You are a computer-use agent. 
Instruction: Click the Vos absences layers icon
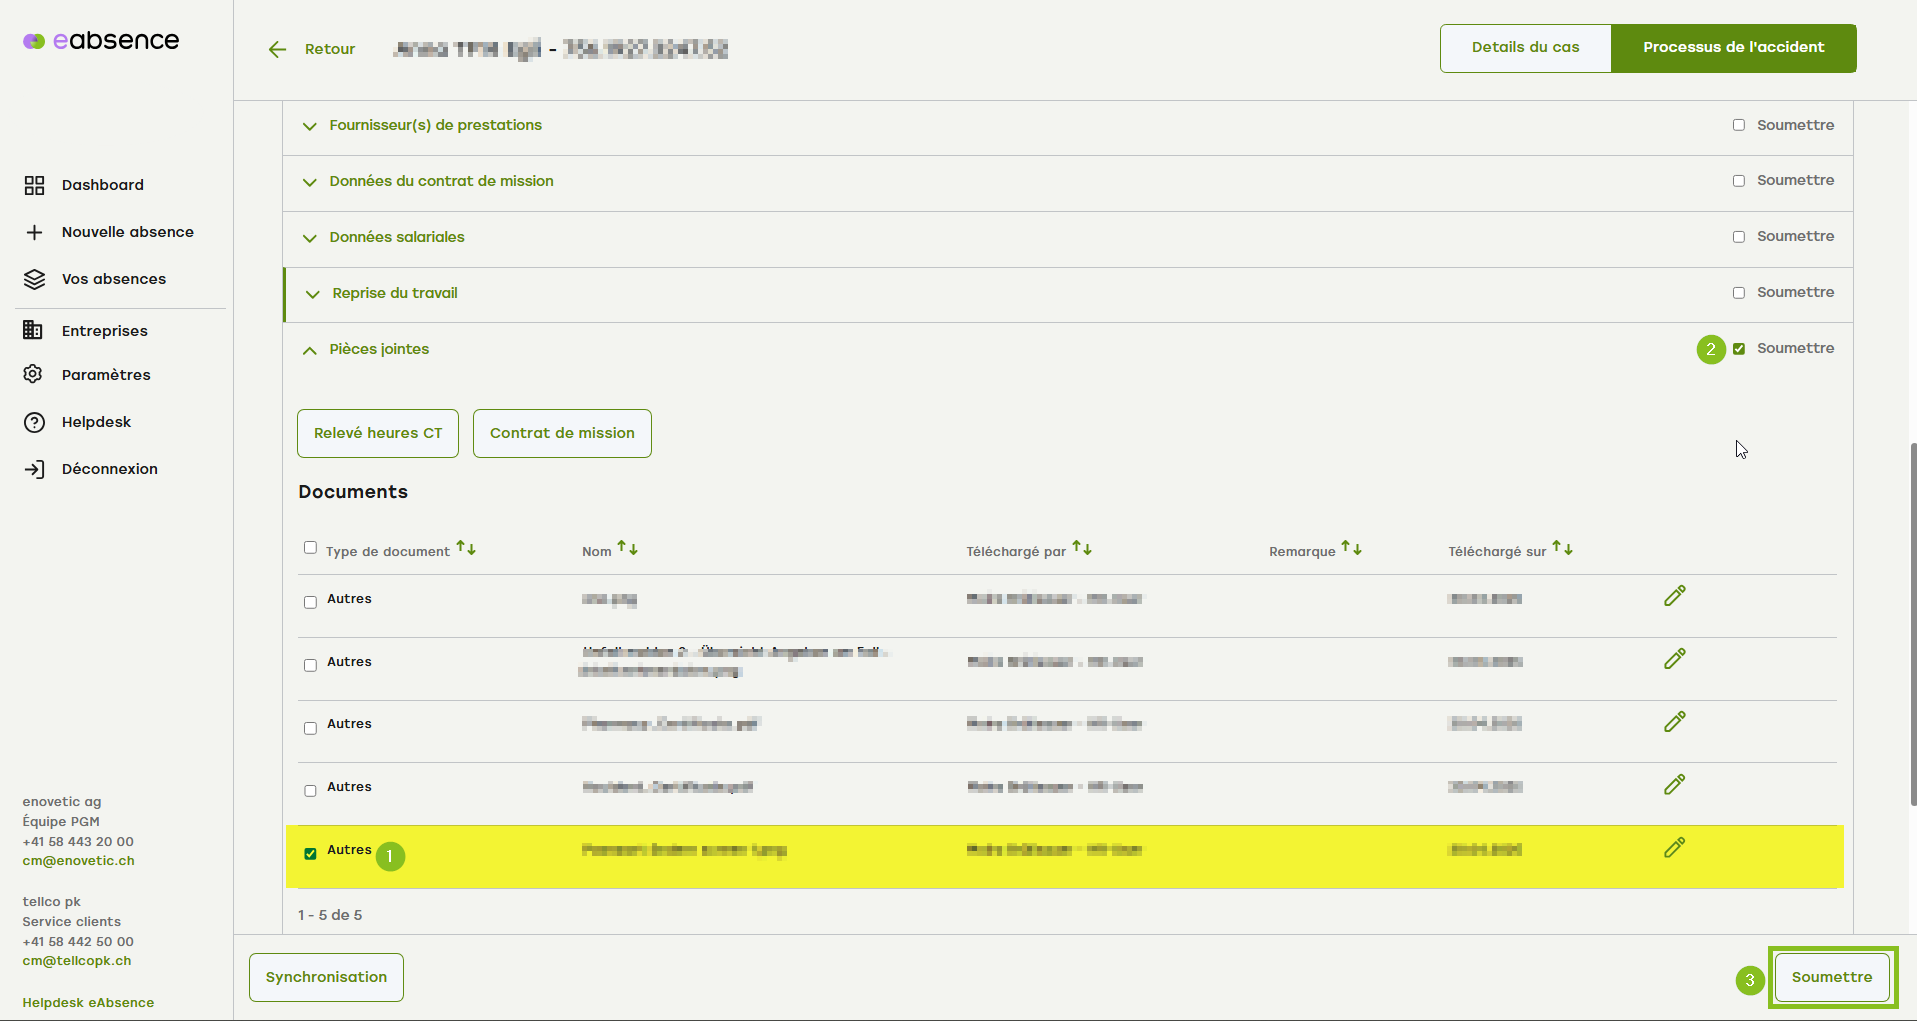(34, 279)
